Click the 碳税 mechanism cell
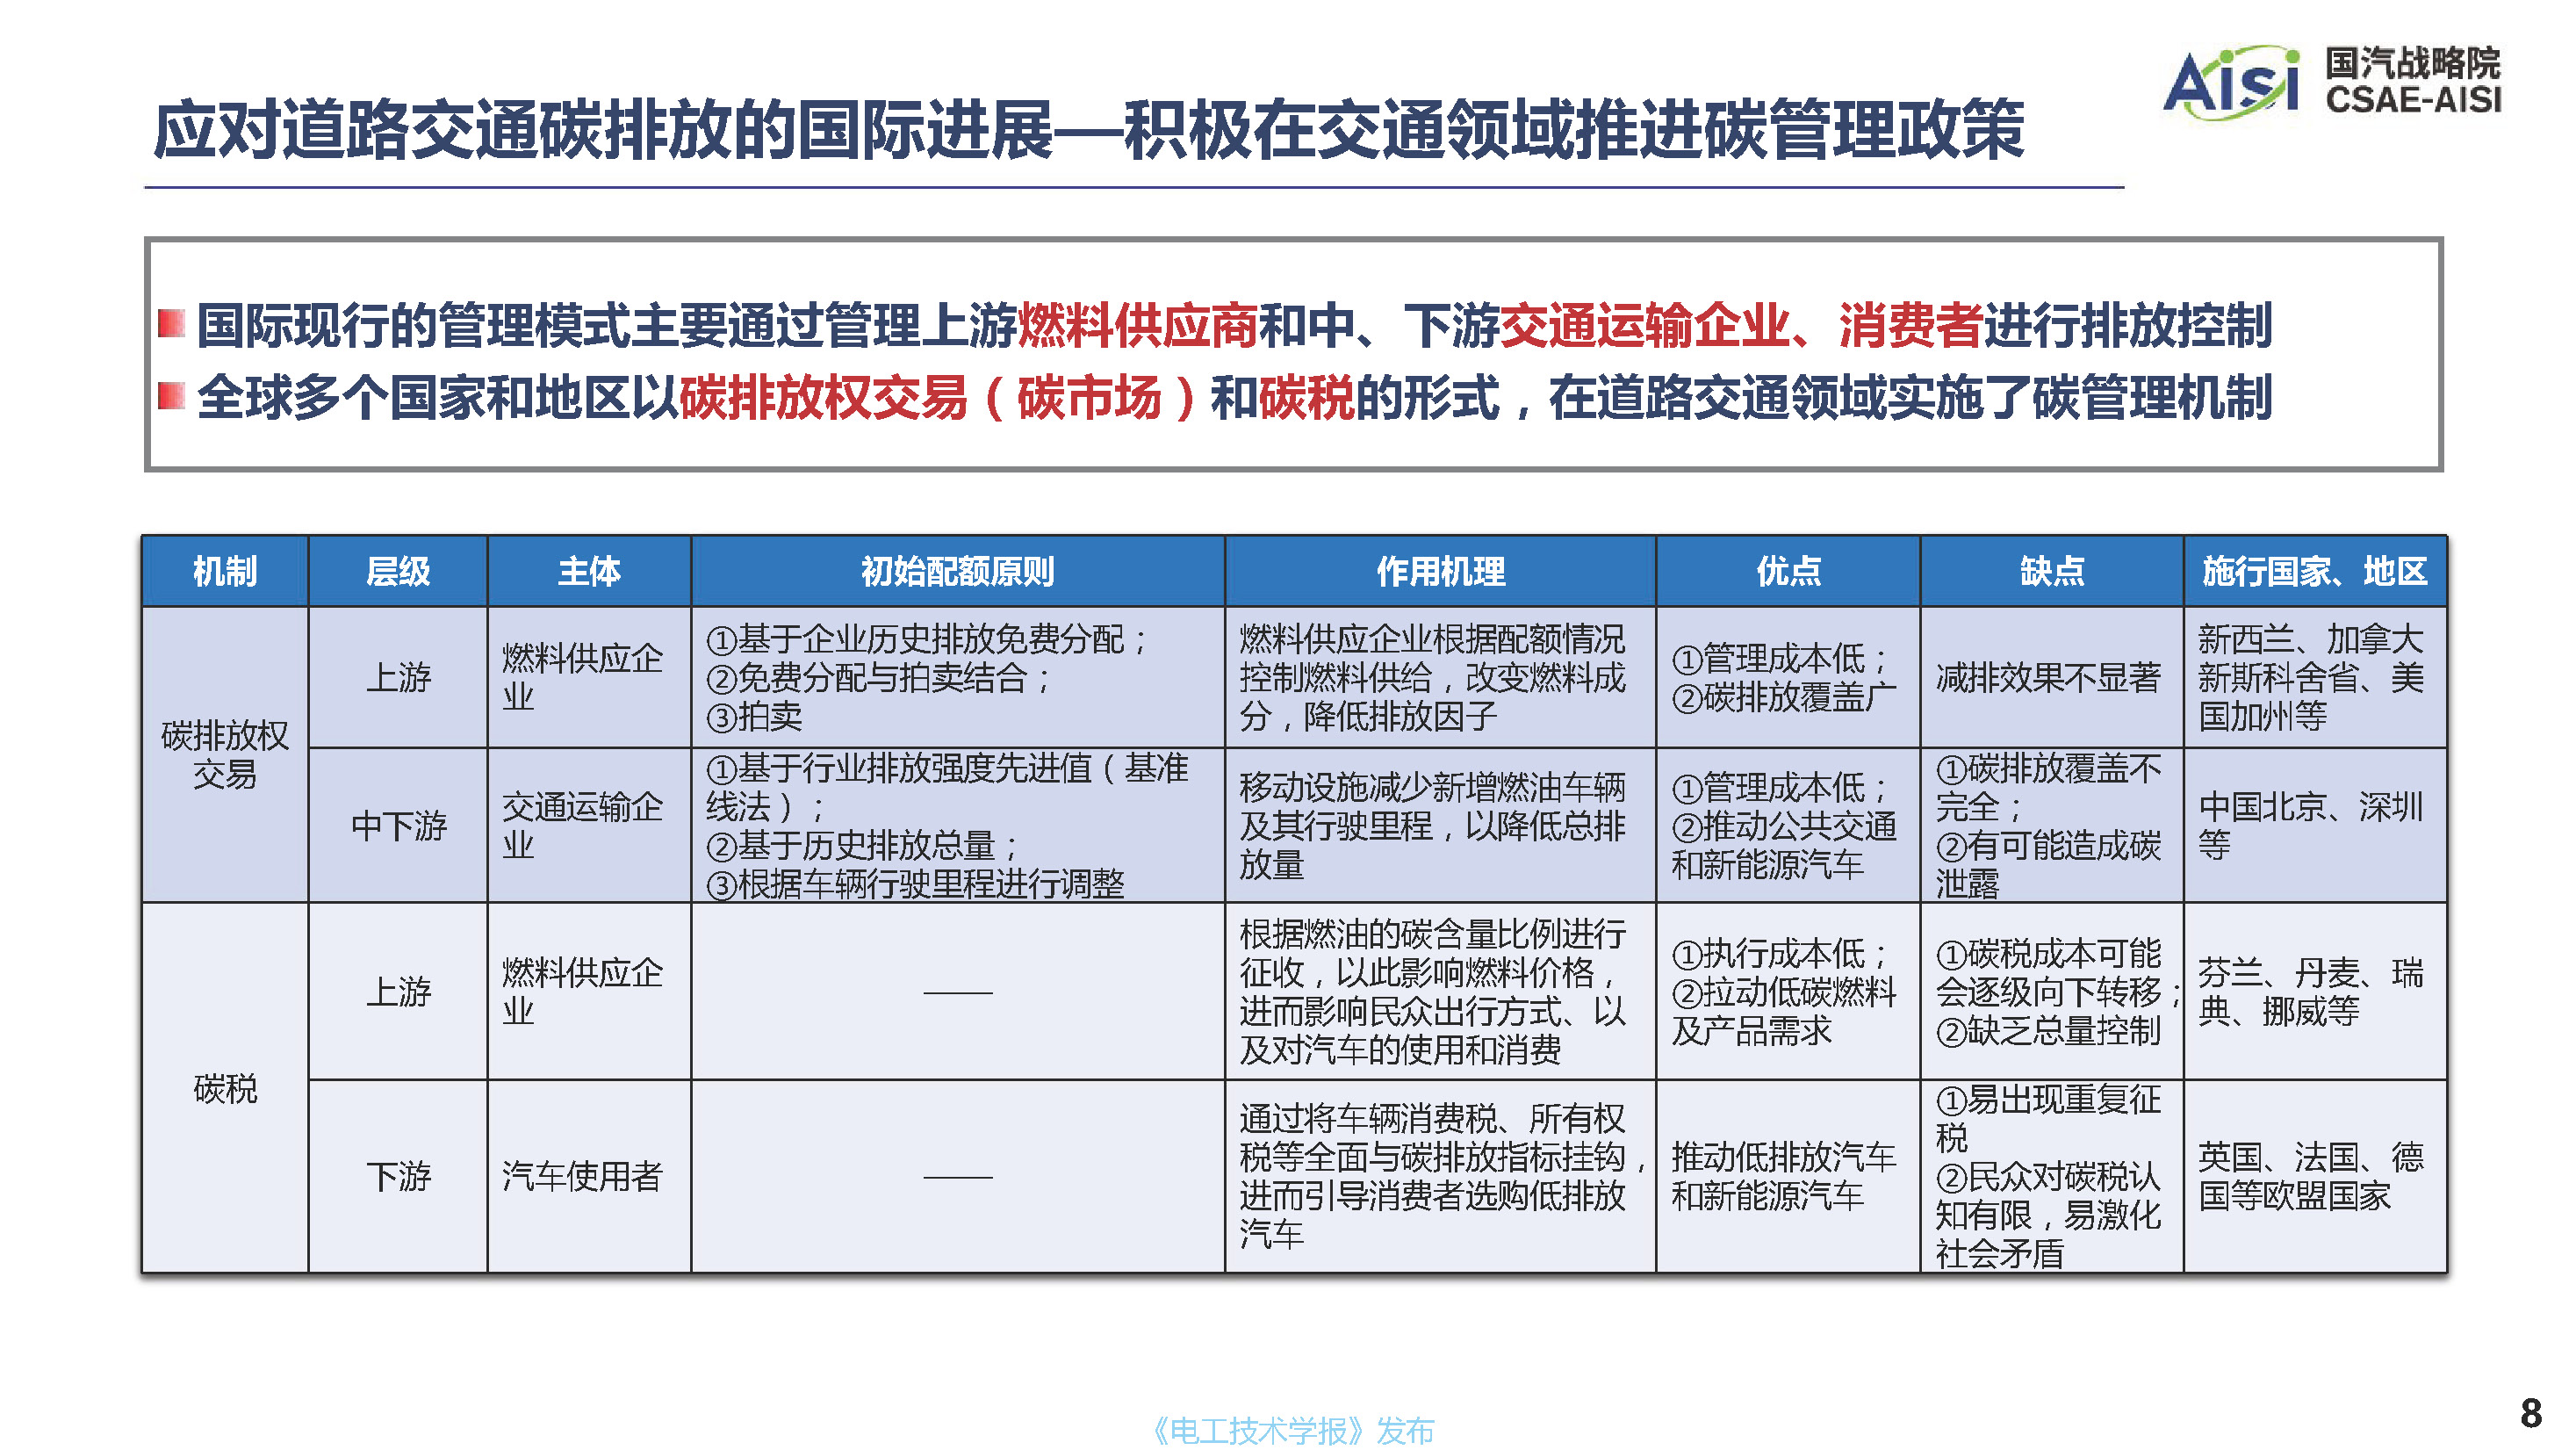The width and height of the screenshot is (2576, 1450). [225, 1088]
